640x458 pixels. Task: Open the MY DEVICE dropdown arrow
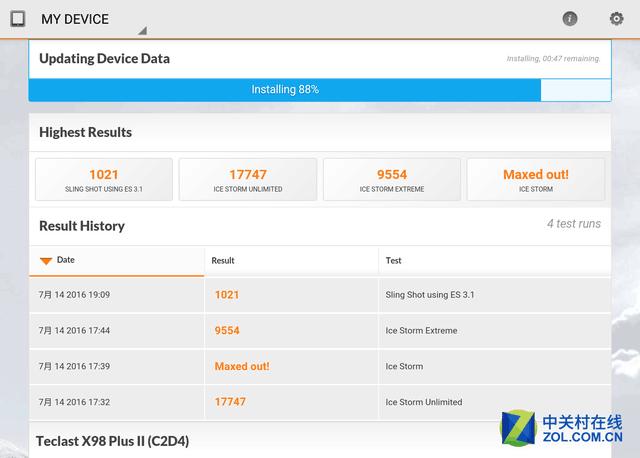(142, 31)
